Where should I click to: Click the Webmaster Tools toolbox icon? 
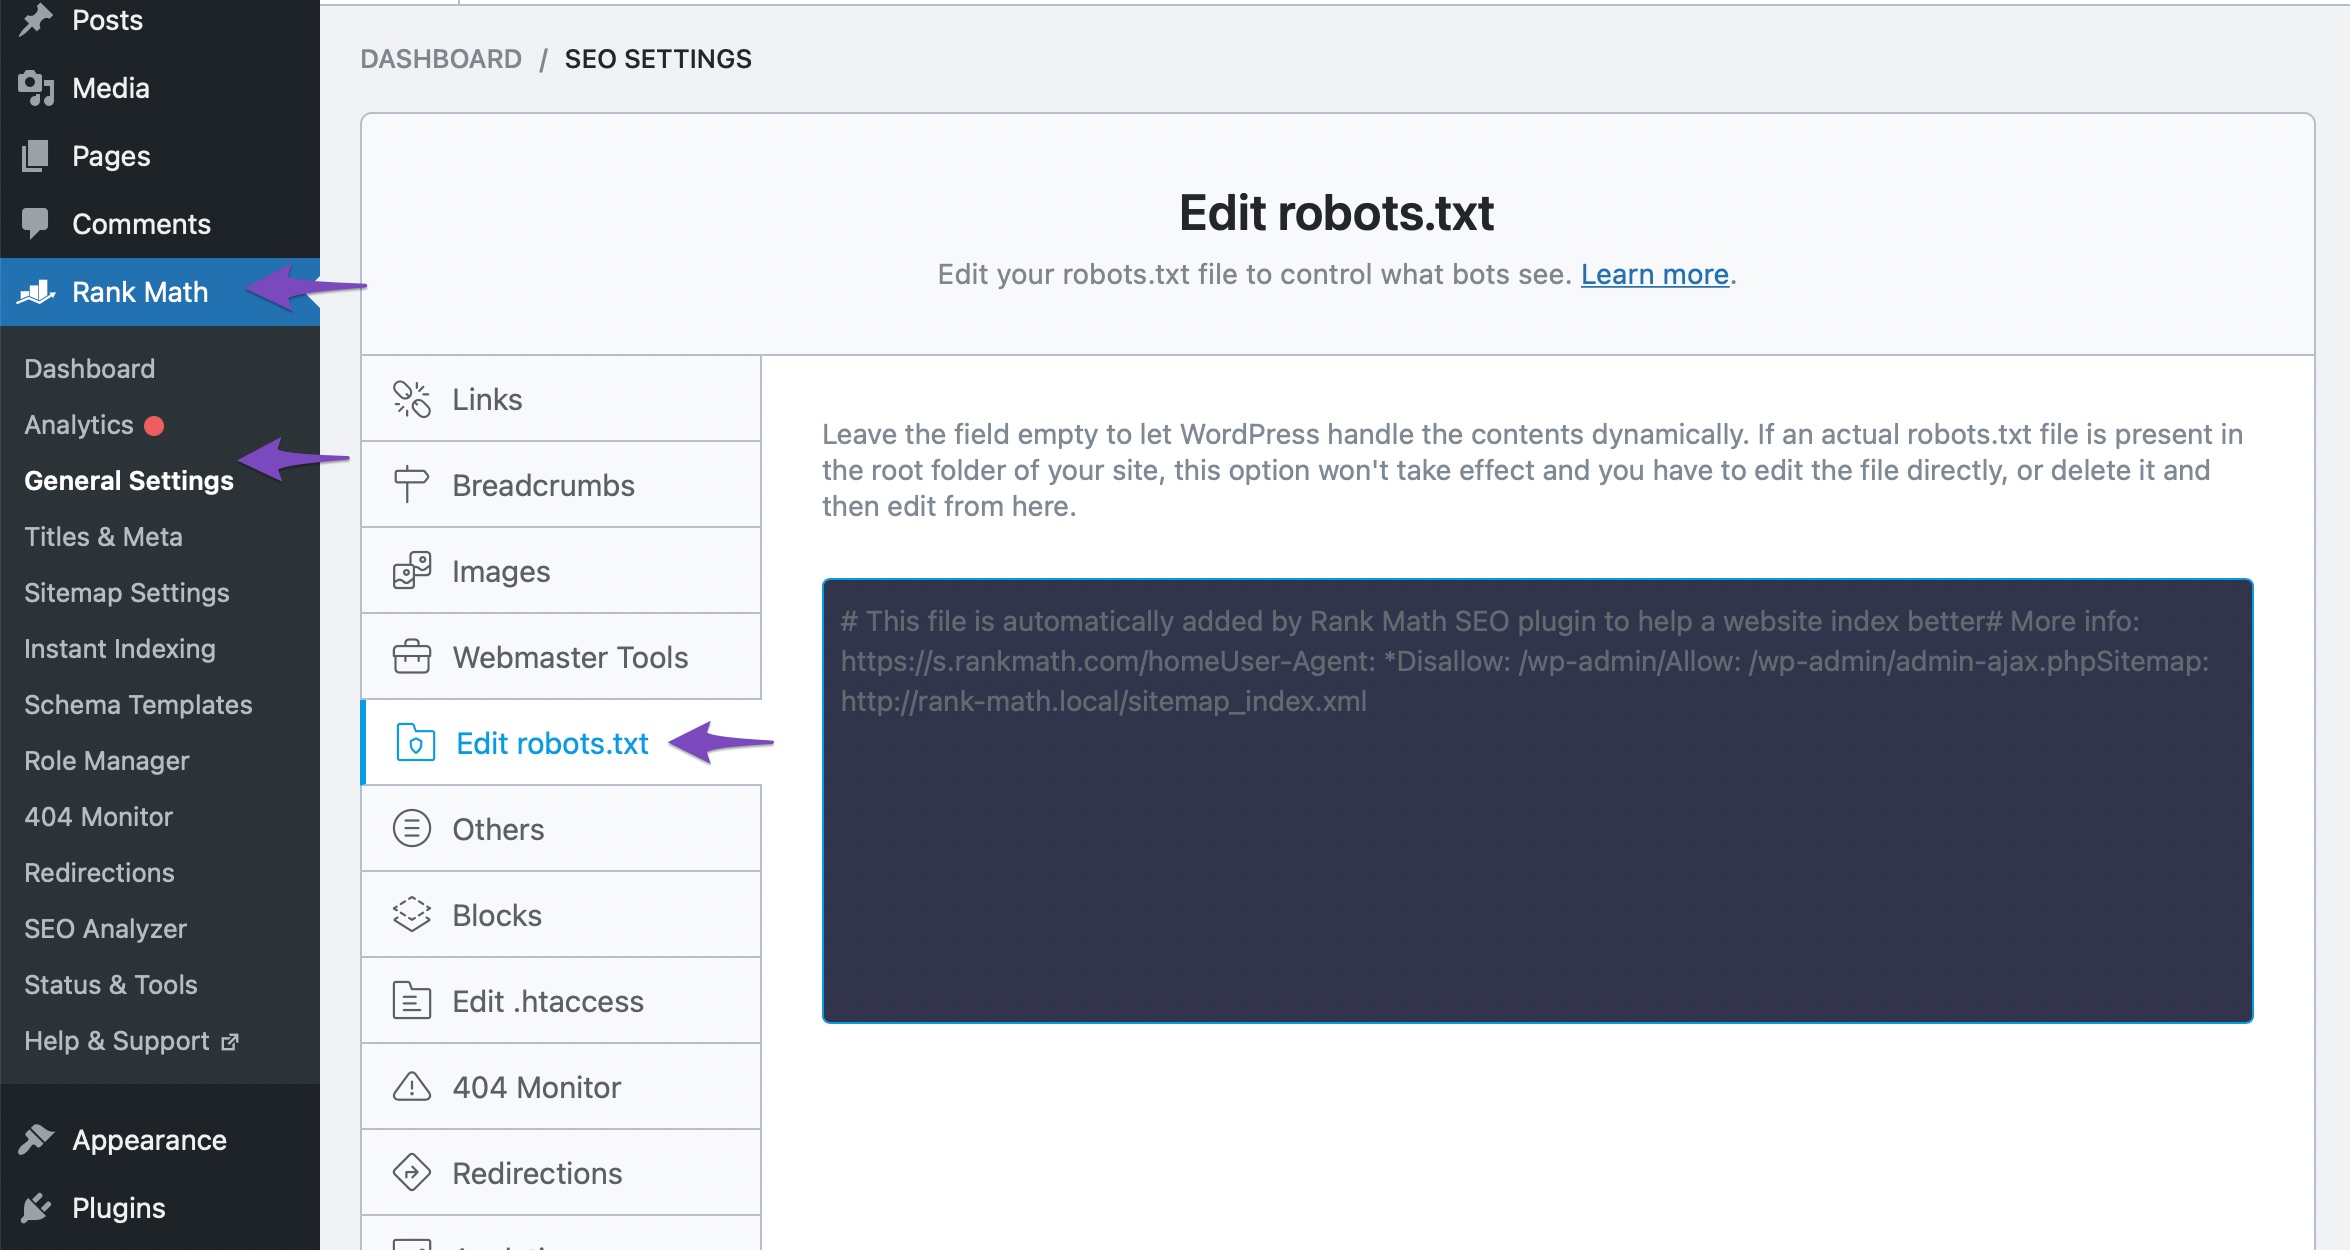pyautogui.click(x=411, y=657)
